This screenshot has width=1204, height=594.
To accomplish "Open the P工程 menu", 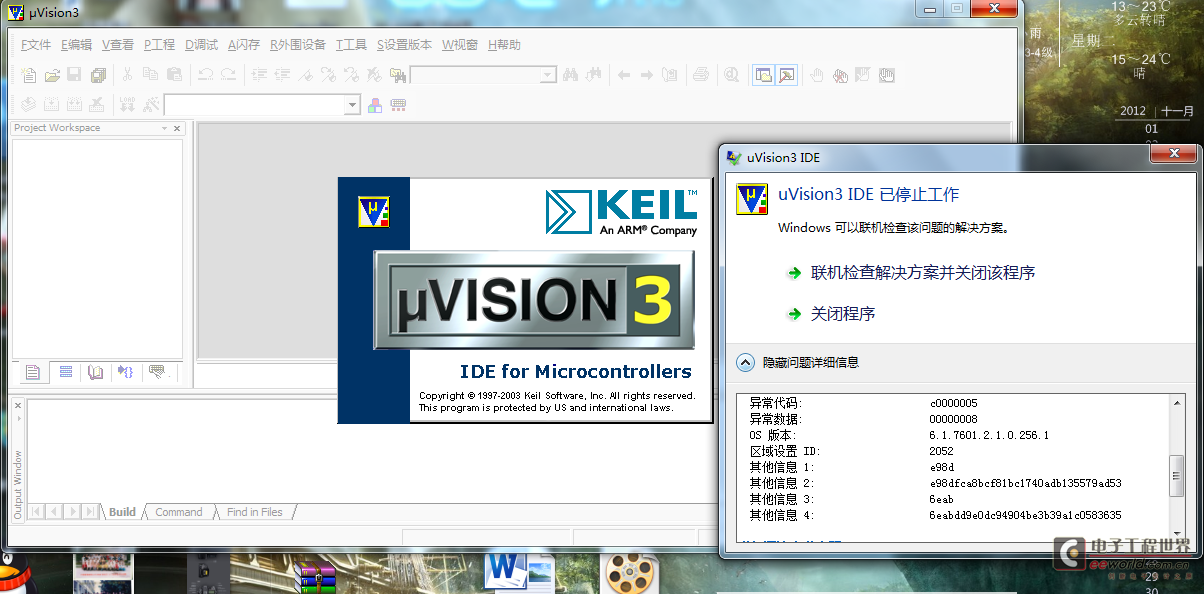I will click(159, 45).
